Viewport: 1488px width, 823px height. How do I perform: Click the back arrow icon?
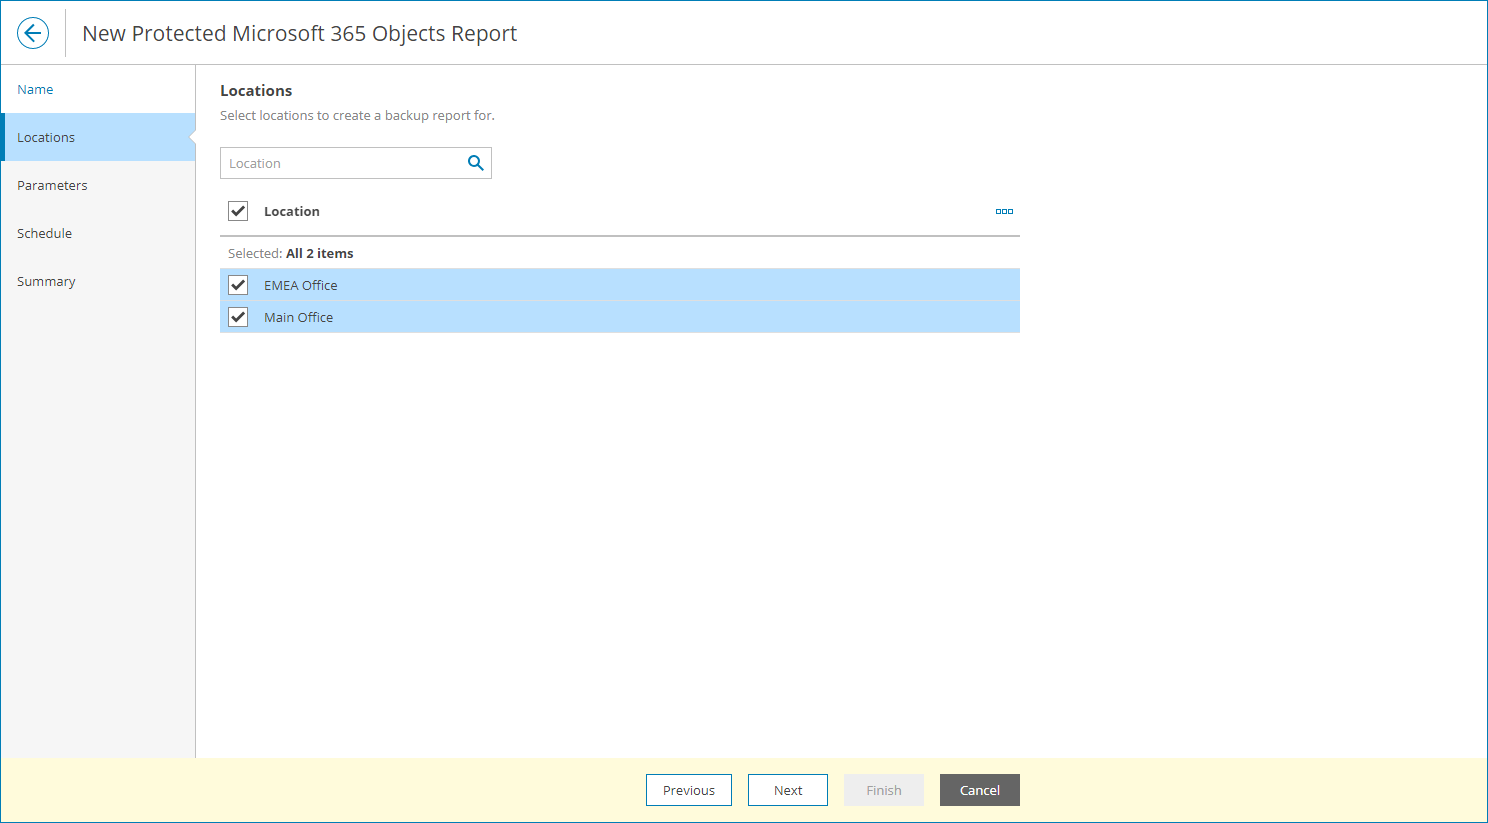[x=33, y=33]
